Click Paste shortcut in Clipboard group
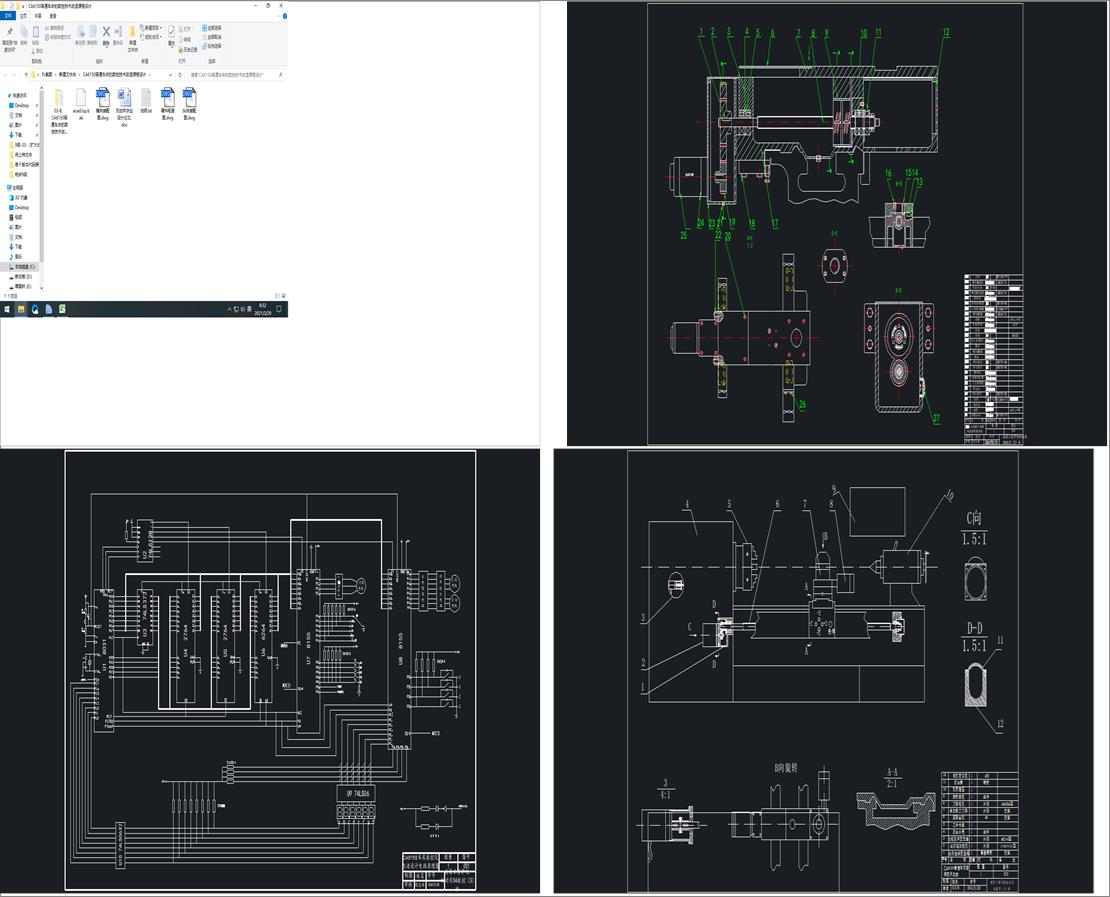This screenshot has width=1110, height=897. (x=58, y=37)
